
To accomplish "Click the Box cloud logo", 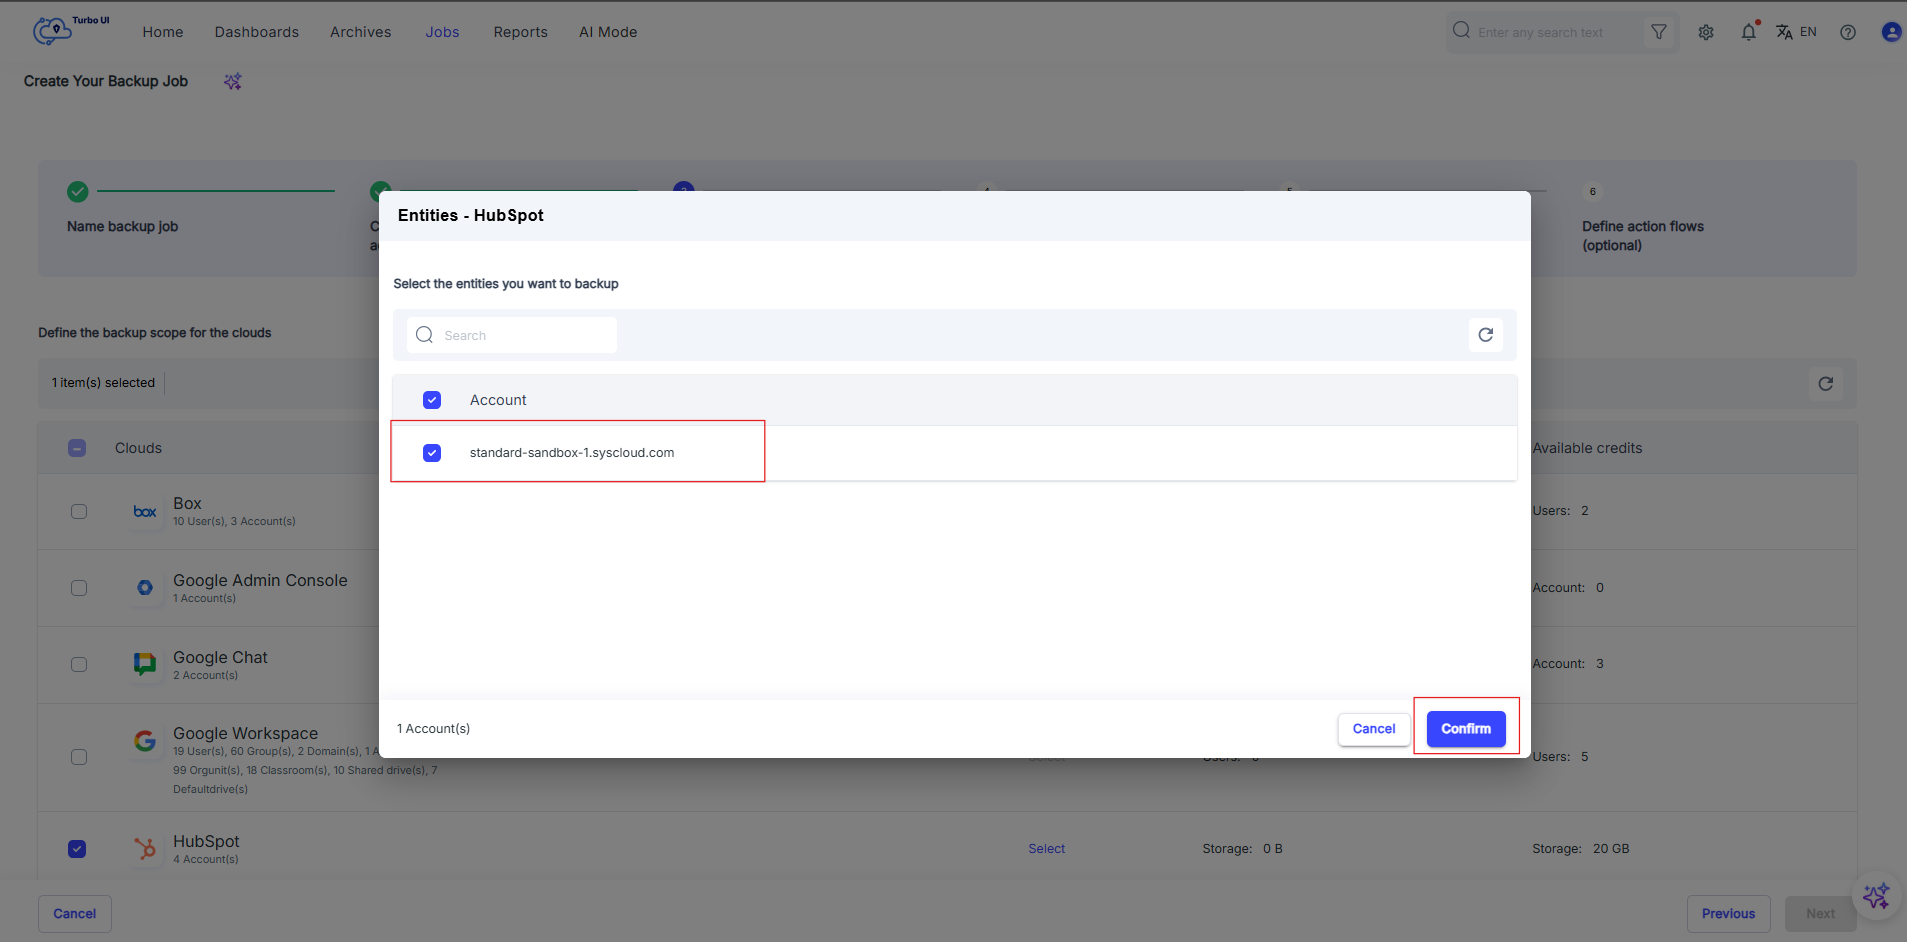I will click(145, 511).
